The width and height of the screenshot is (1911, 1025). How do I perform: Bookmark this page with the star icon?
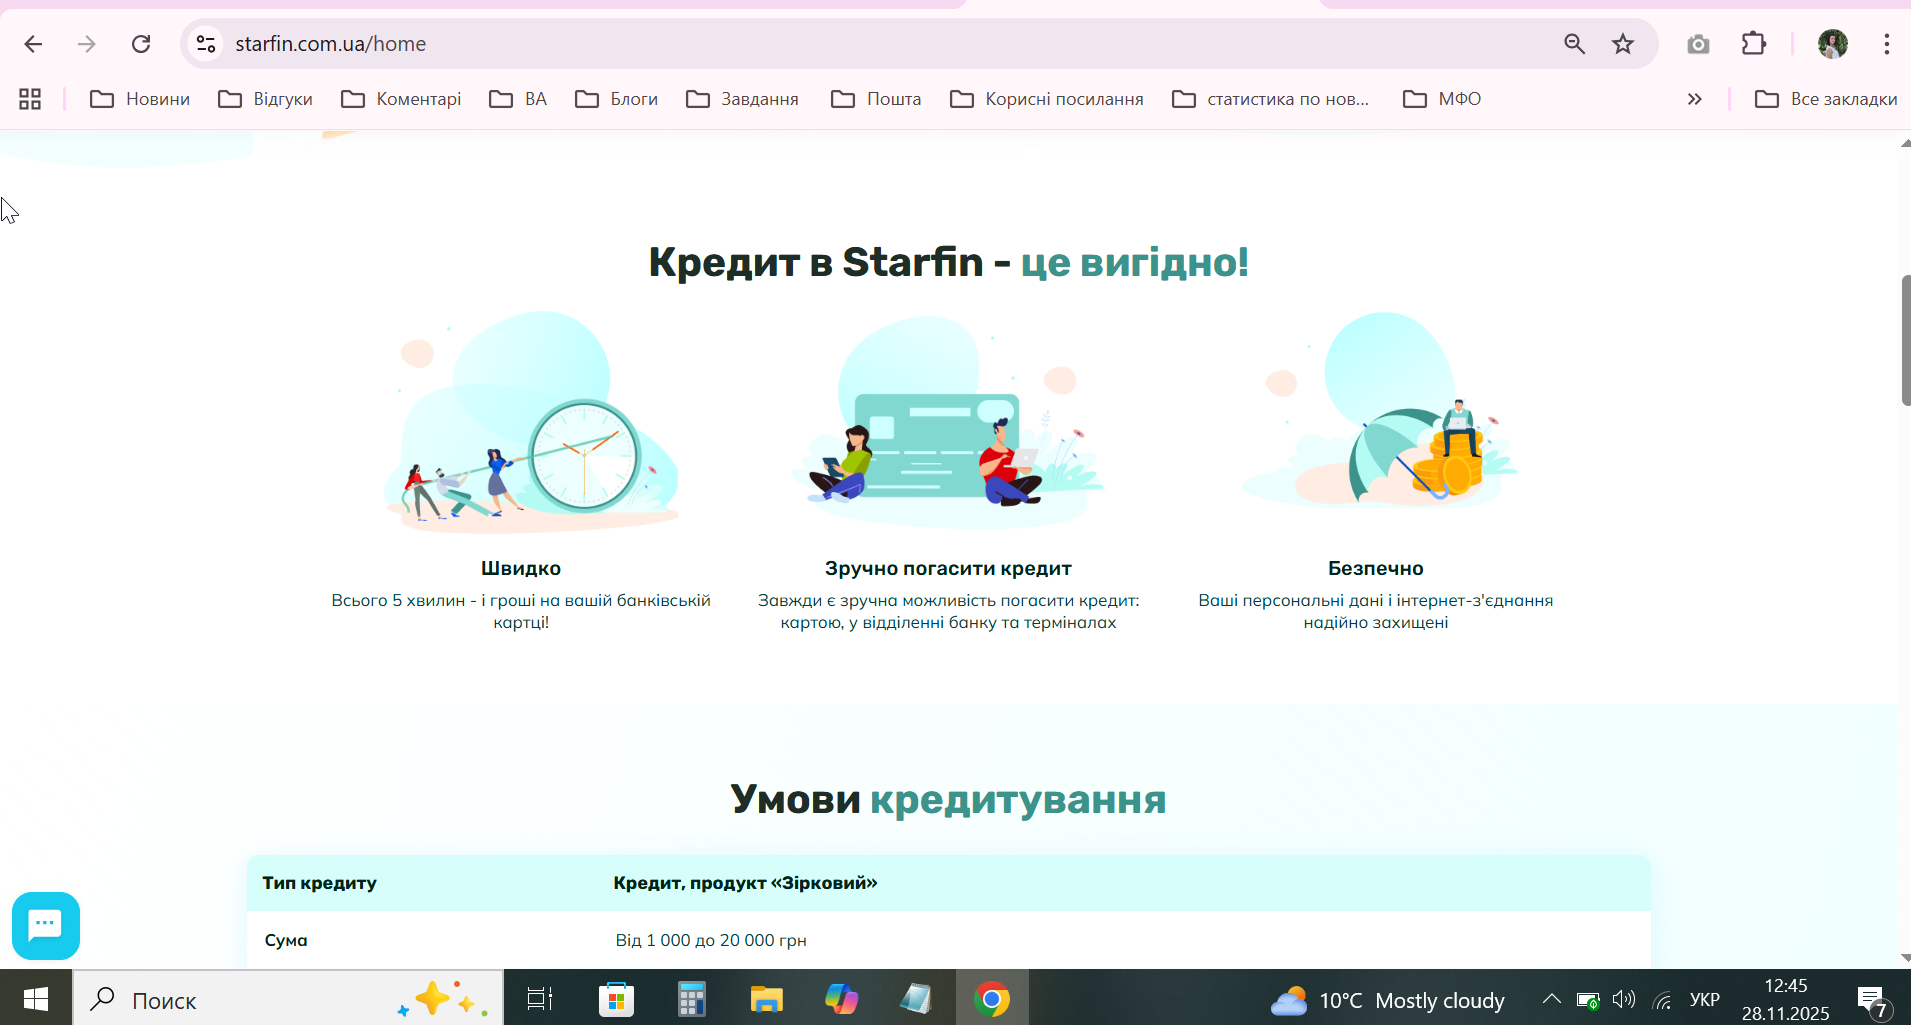[x=1623, y=44]
